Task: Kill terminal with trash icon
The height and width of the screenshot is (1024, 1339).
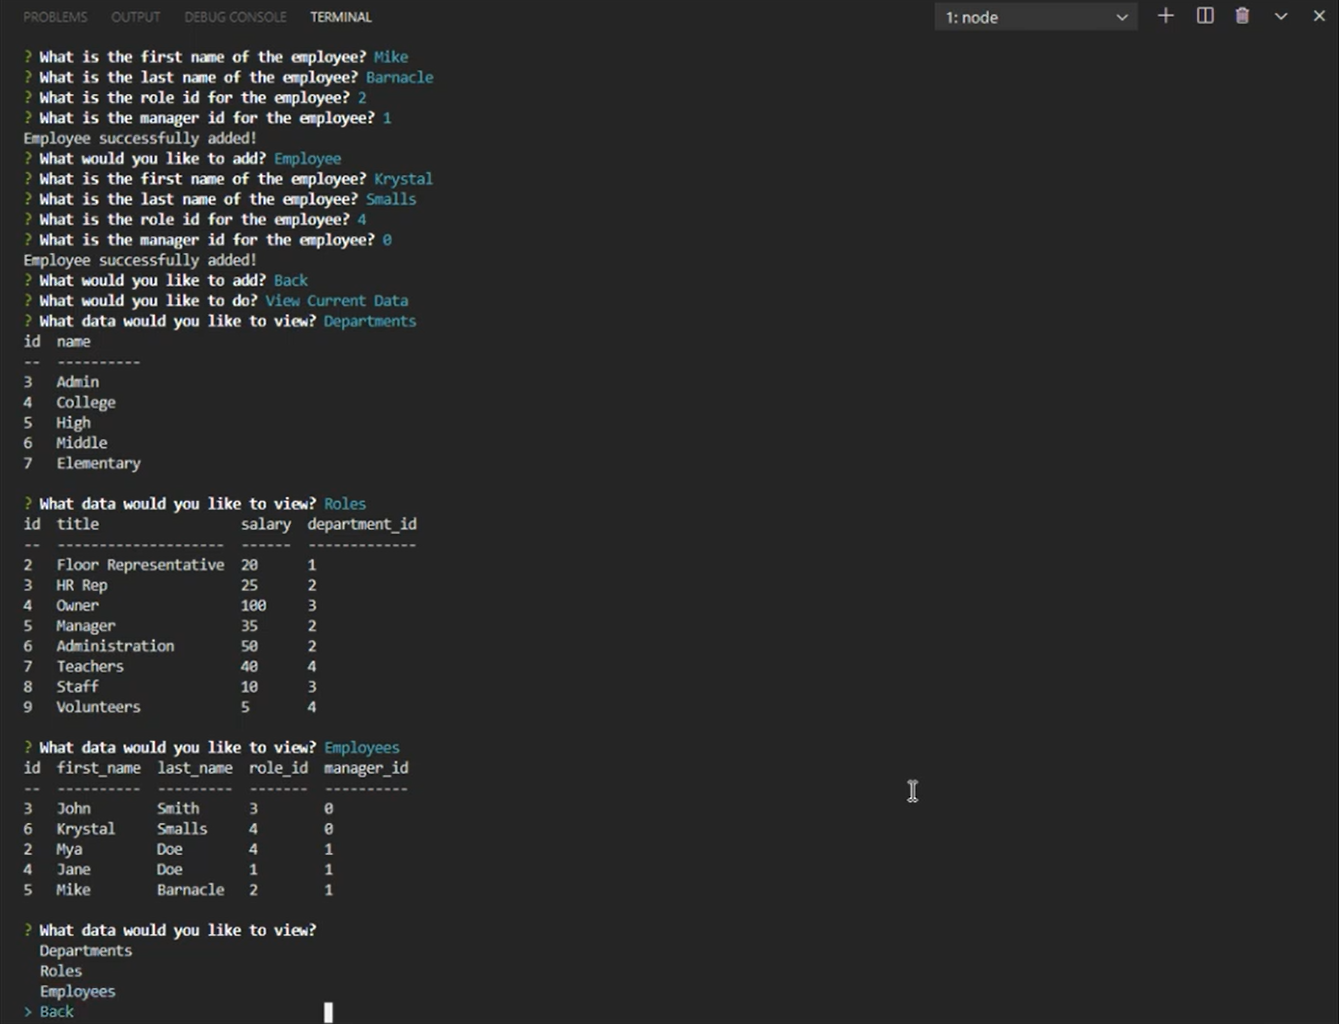Action: coord(1242,16)
